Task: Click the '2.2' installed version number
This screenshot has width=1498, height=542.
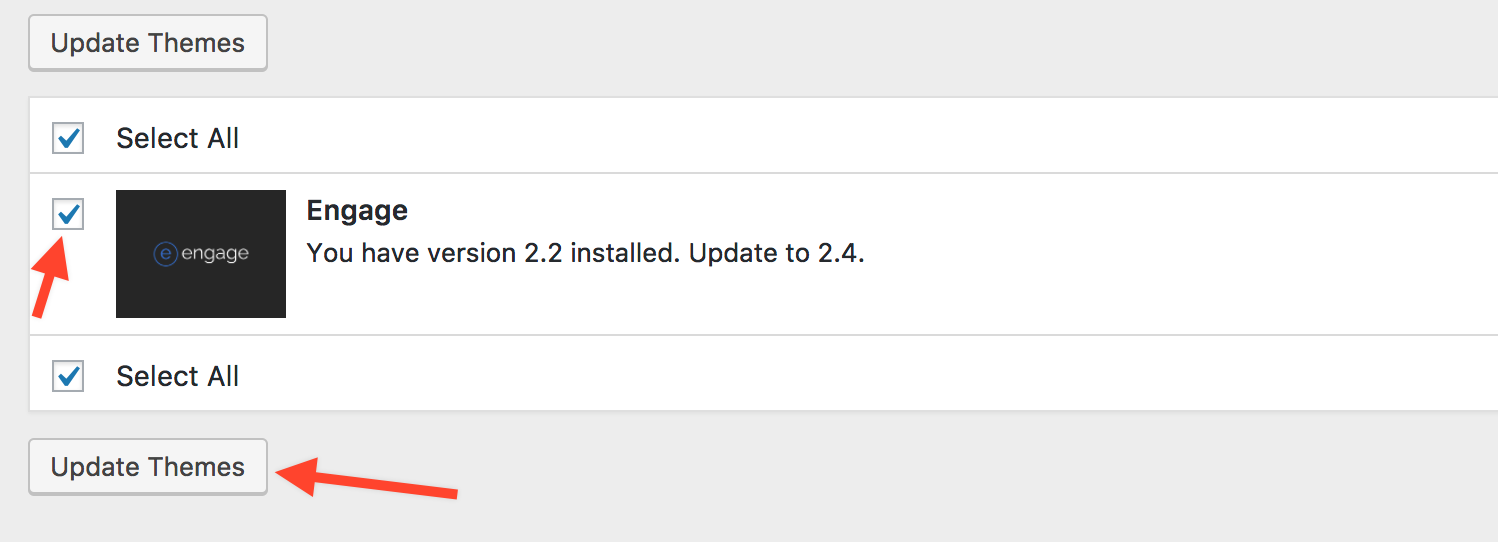Action: tap(544, 253)
